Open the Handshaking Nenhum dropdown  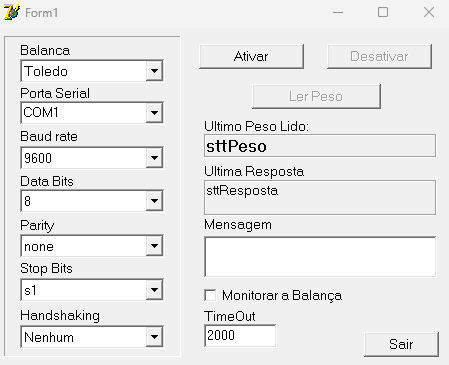click(x=92, y=337)
